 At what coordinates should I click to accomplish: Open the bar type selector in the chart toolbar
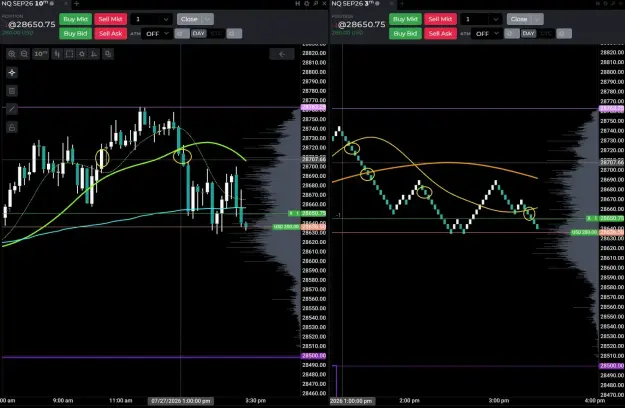pyautogui.click(x=57, y=54)
